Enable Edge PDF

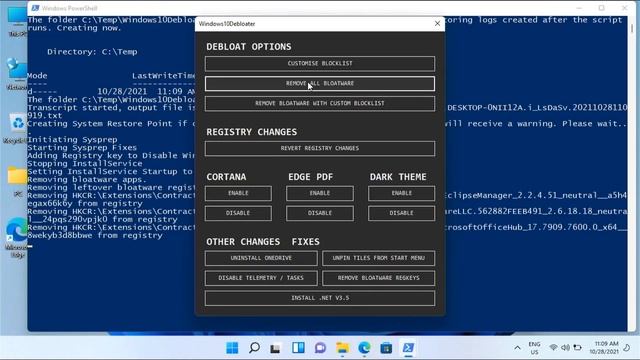pos(320,193)
